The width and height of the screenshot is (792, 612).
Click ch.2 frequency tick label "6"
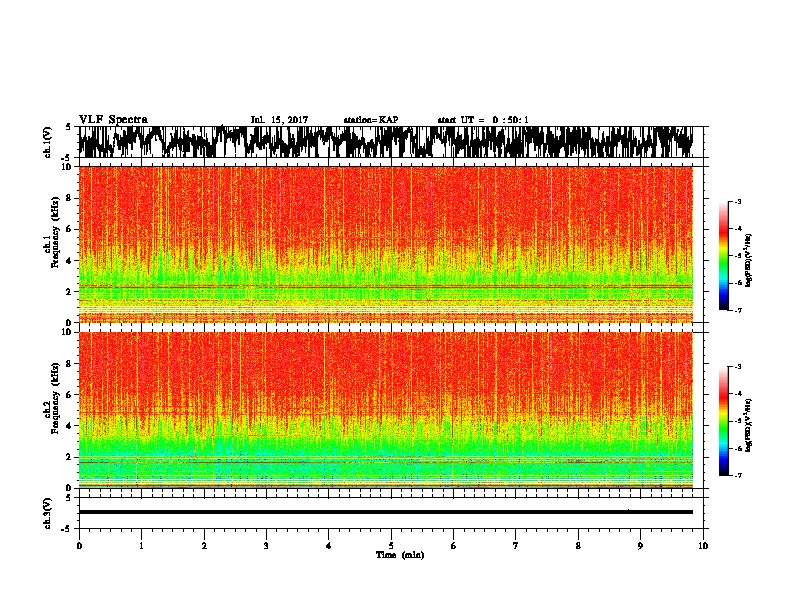(69, 395)
